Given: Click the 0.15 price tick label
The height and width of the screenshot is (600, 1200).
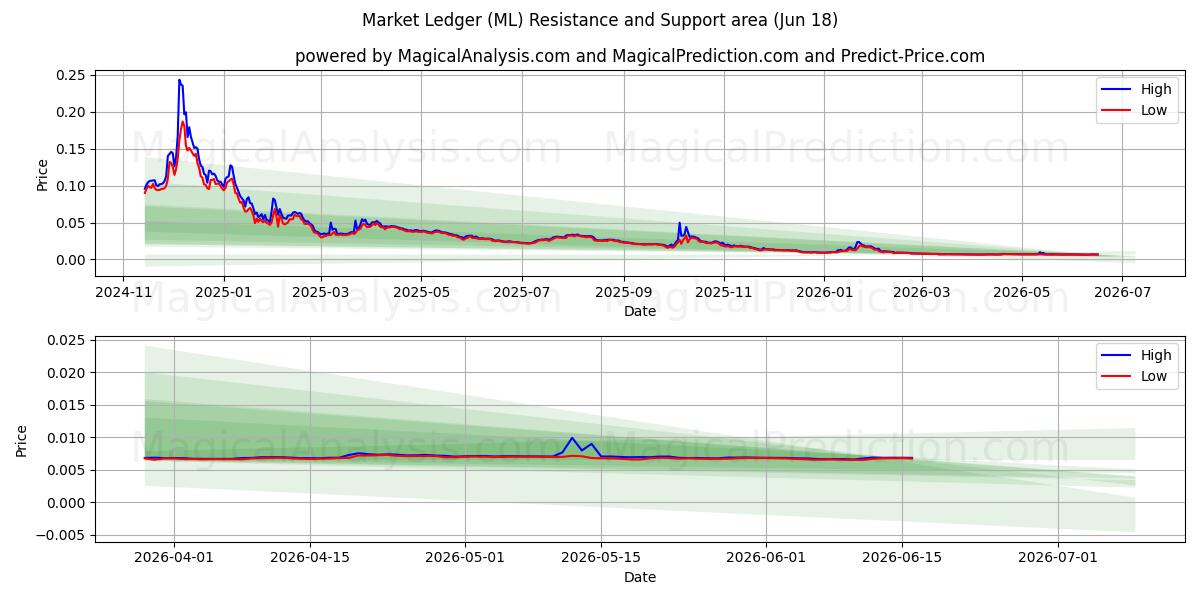Looking at the screenshot, I should [70, 149].
